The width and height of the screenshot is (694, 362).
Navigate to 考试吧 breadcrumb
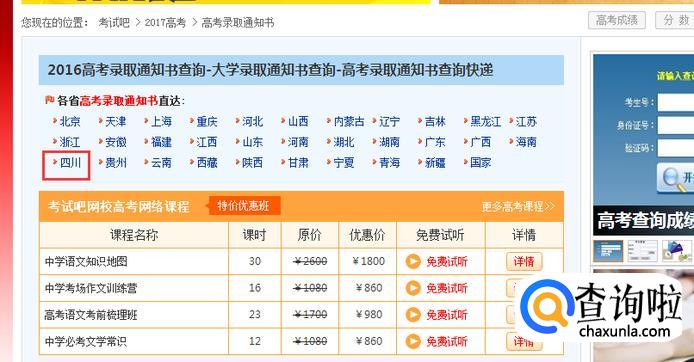click(x=114, y=23)
